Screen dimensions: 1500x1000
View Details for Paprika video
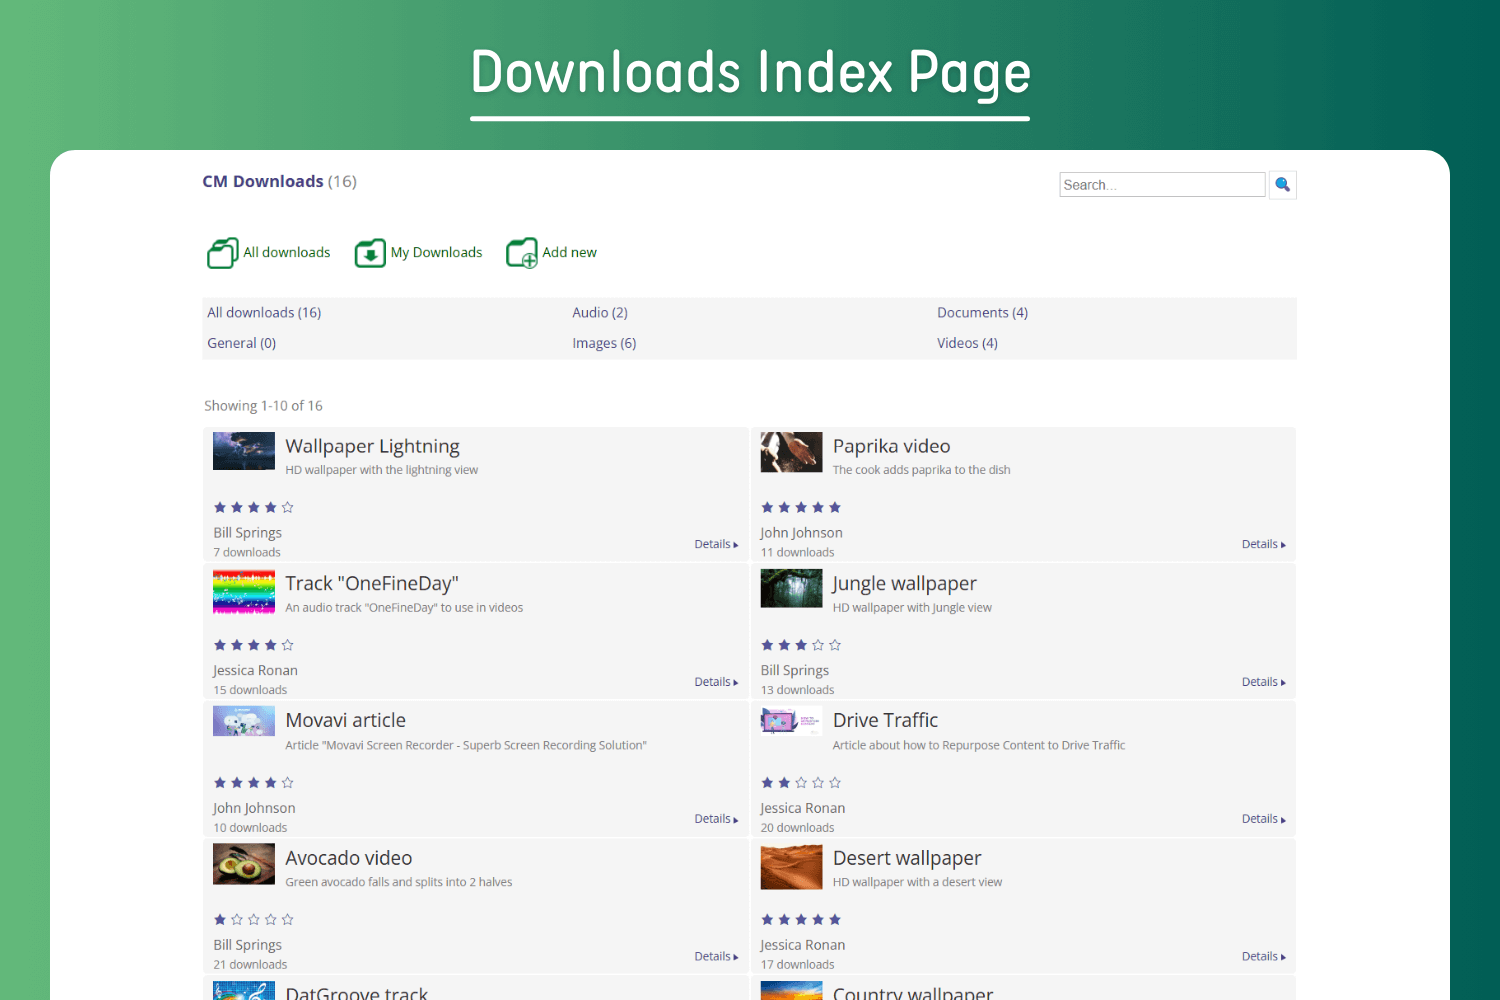(x=1263, y=544)
